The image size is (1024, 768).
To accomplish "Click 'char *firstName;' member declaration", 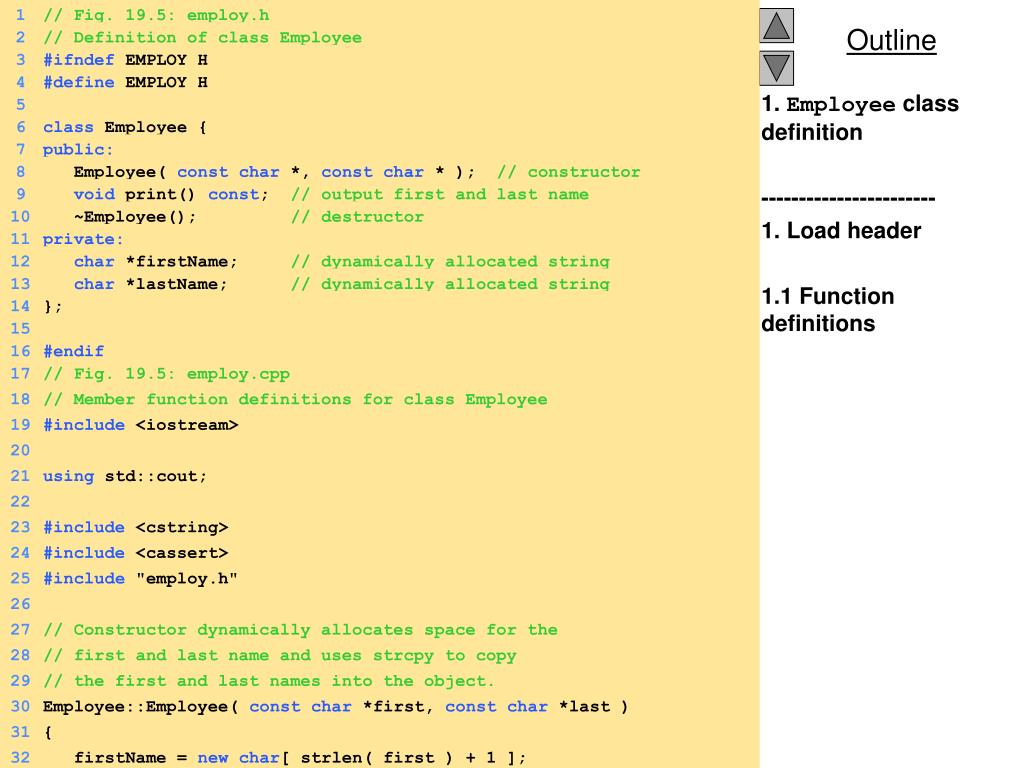I will coord(155,261).
